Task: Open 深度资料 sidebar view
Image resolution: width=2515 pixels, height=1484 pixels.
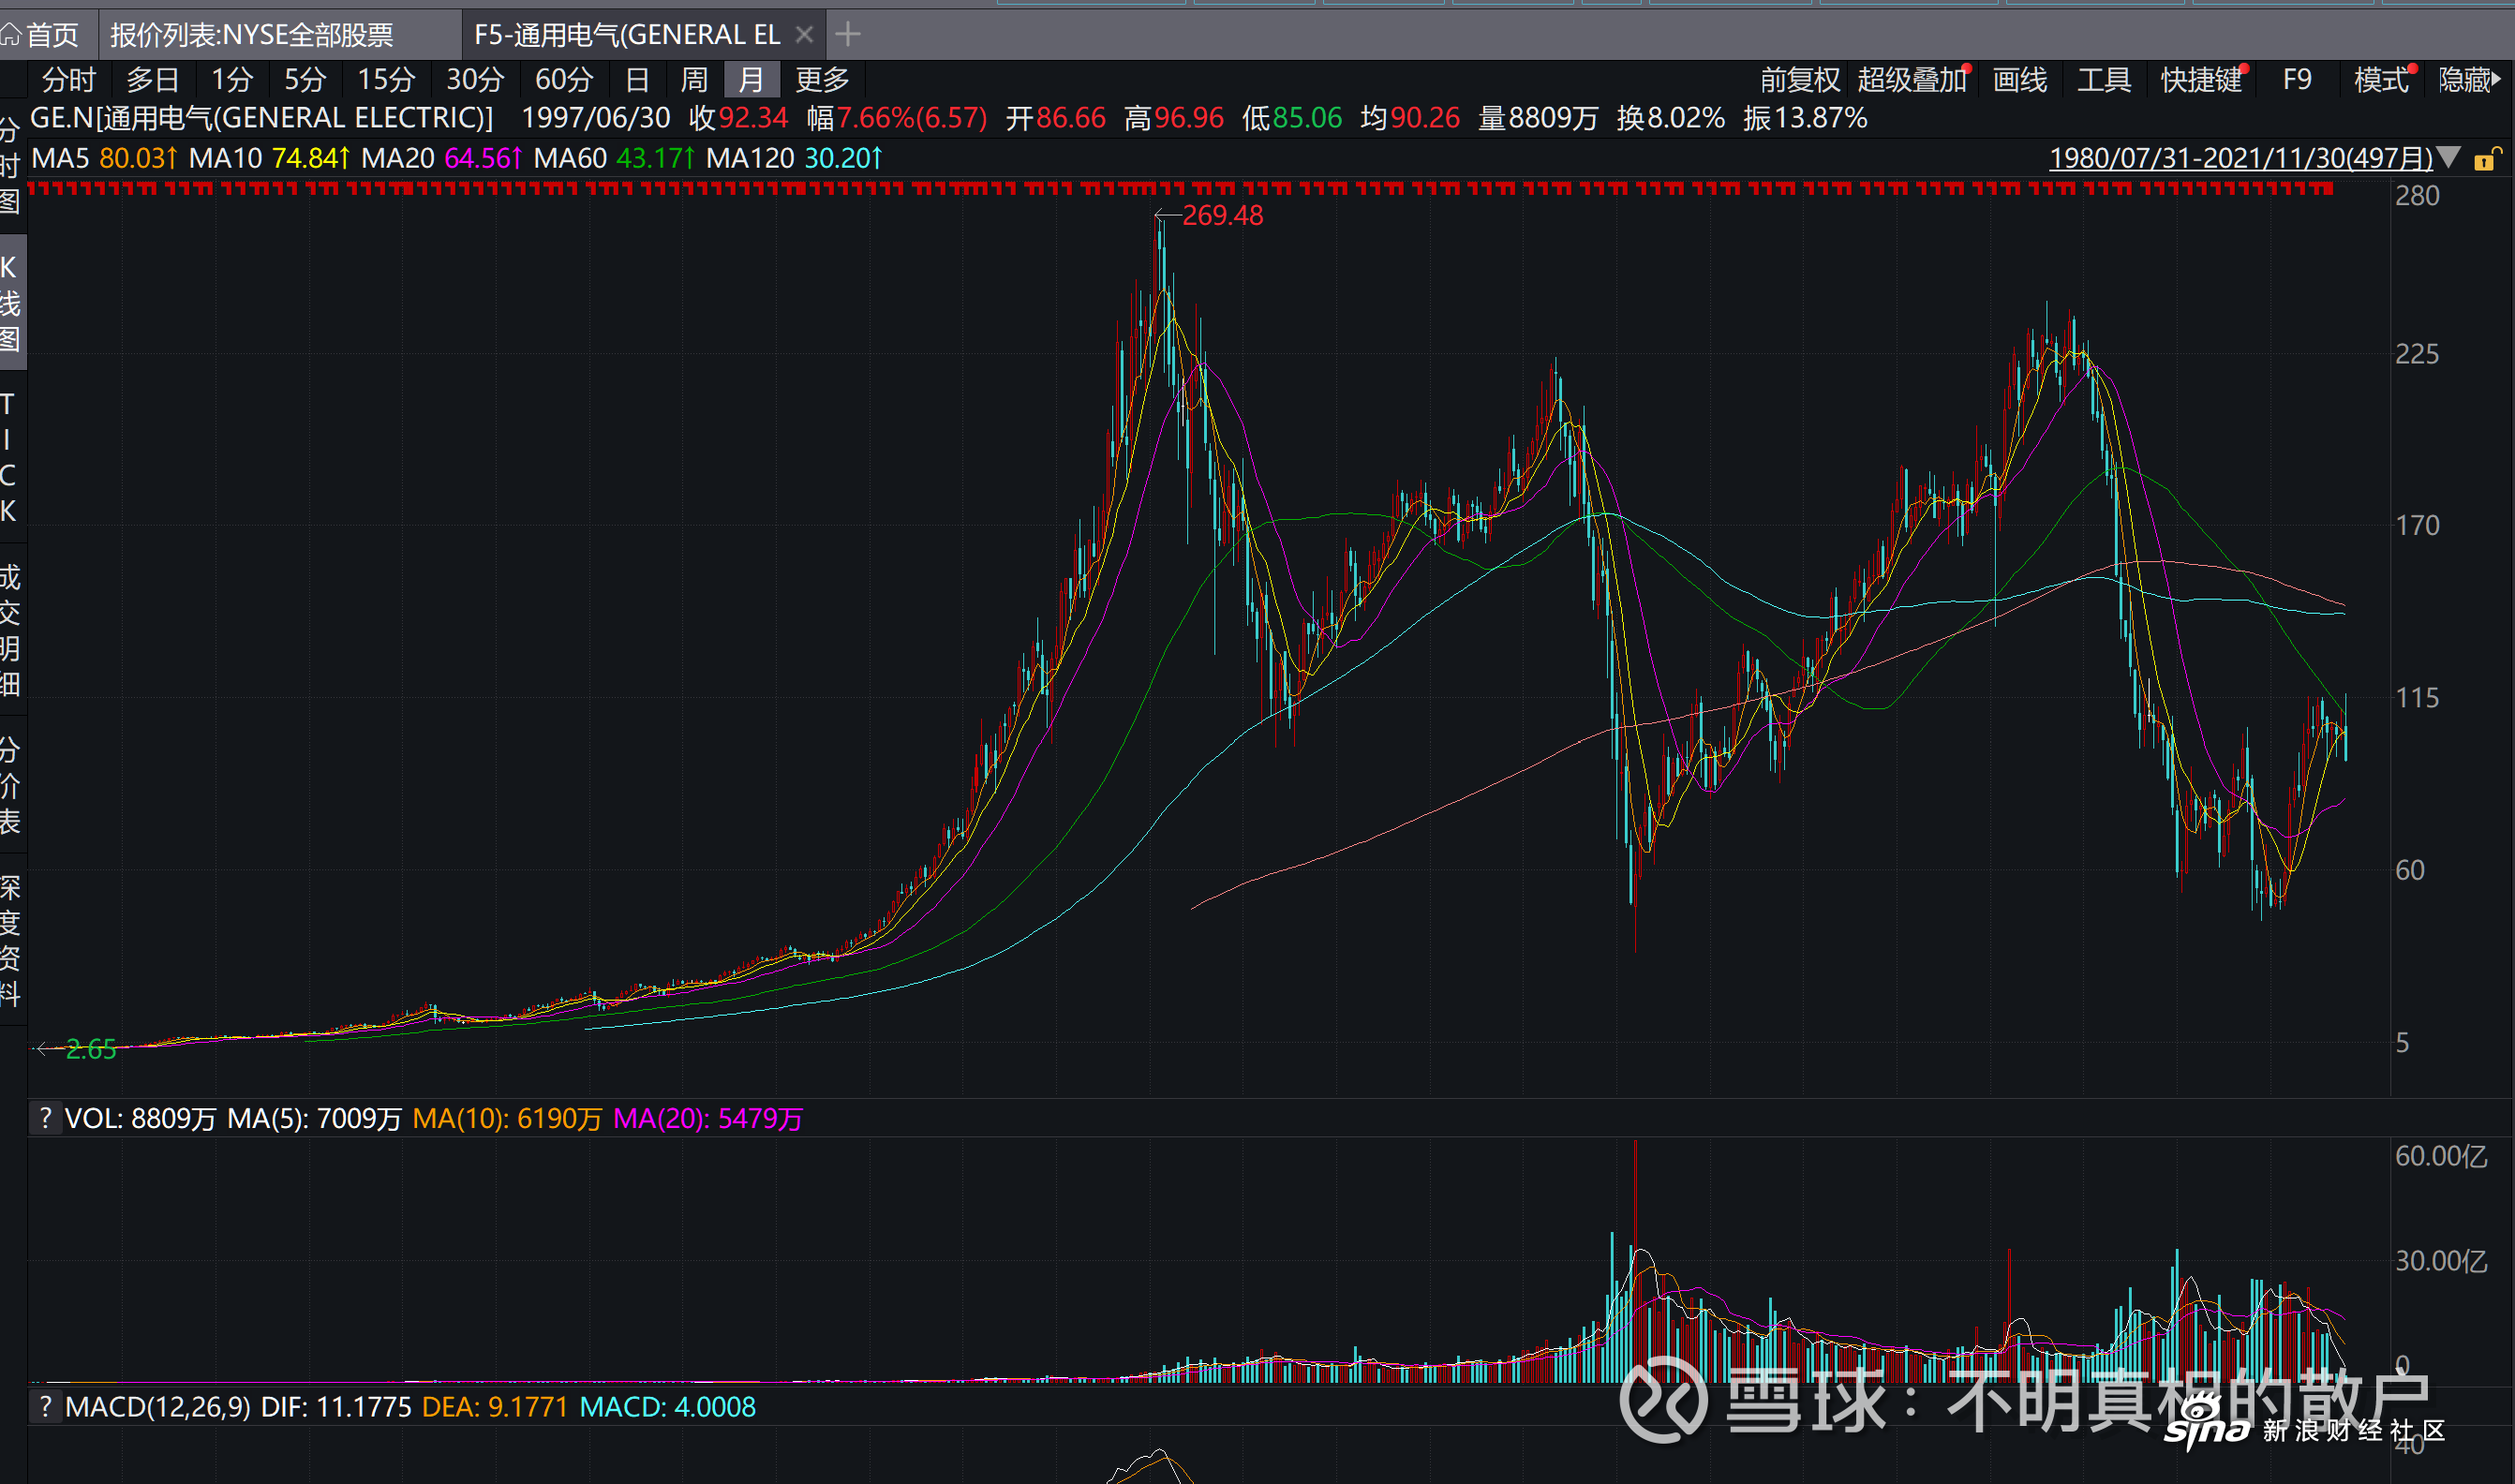Action: tap(10, 940)
